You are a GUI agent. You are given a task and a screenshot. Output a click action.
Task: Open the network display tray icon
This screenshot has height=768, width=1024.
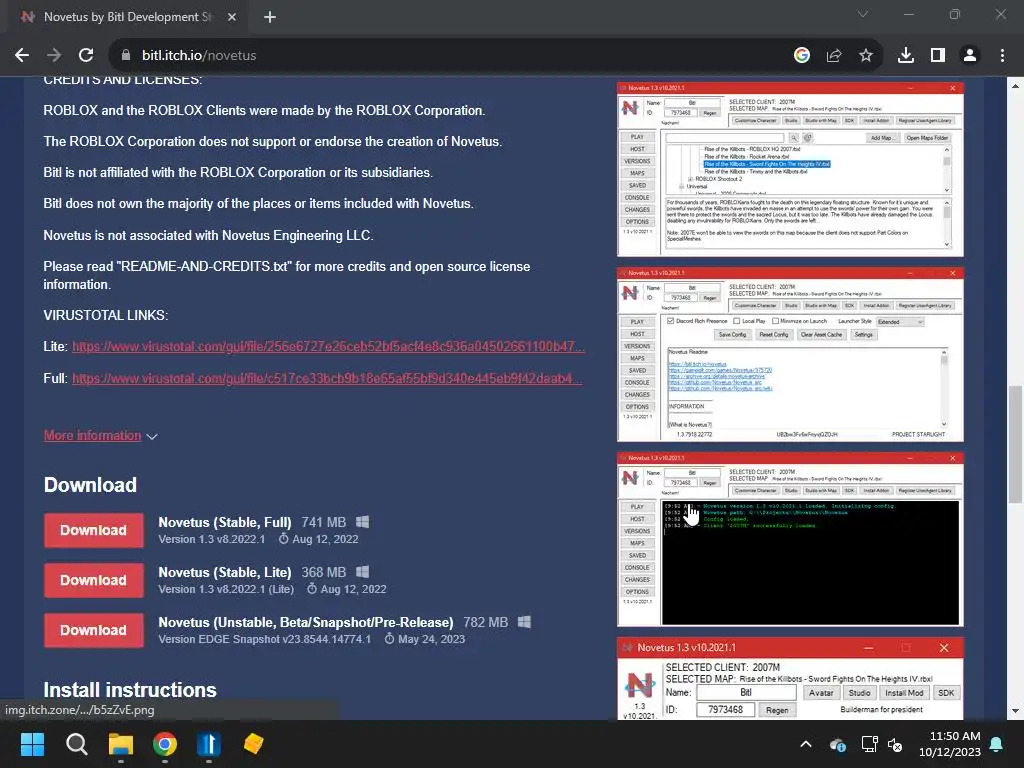(869, 744)
